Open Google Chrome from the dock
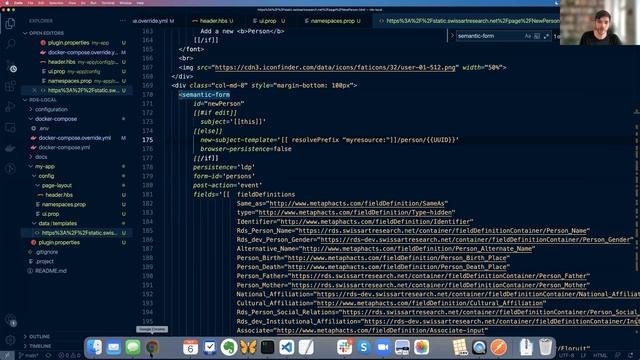This screenshot has height=360, width=640. coord(152,347)
